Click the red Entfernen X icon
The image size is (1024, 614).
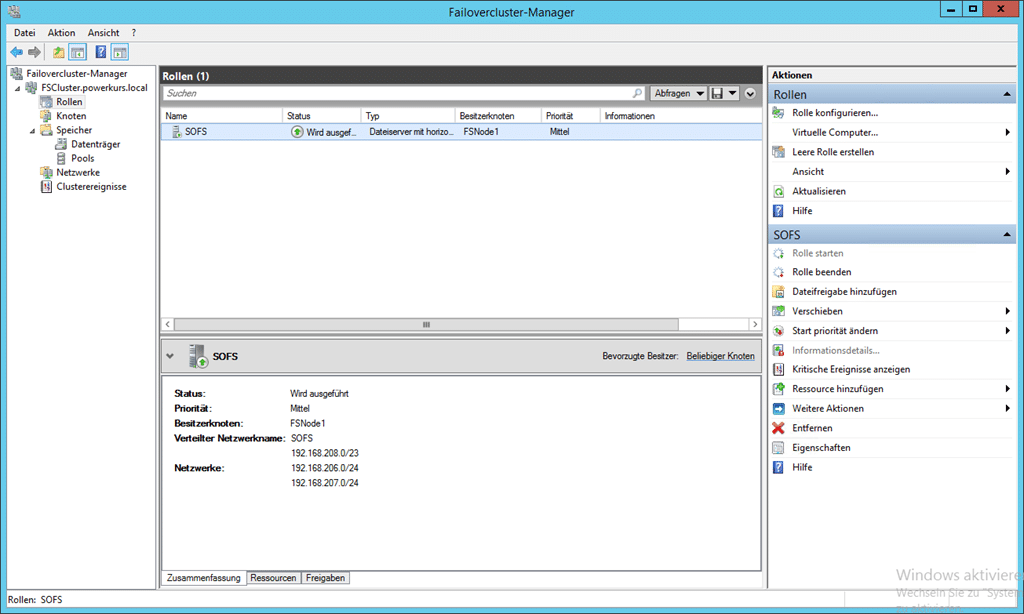778,428
